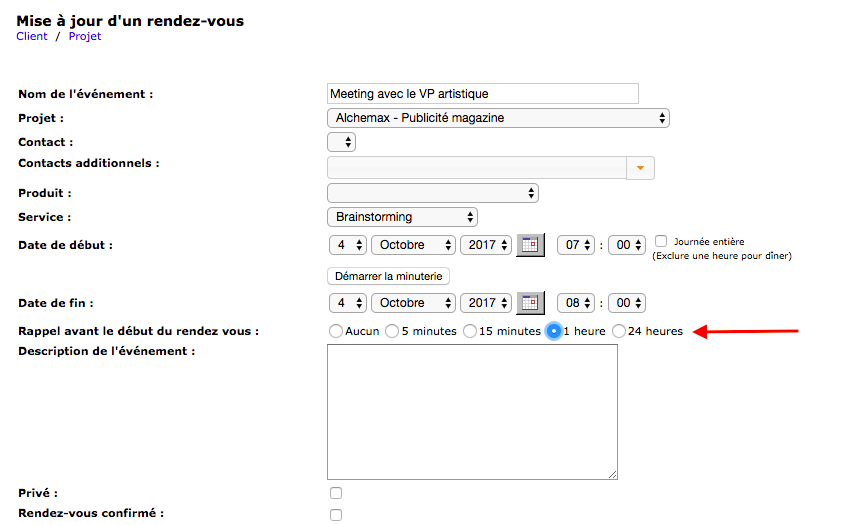Expand the Service dropdown set to Brainstorming
This screenshot has height=525, width=857.
pos(402,217)
